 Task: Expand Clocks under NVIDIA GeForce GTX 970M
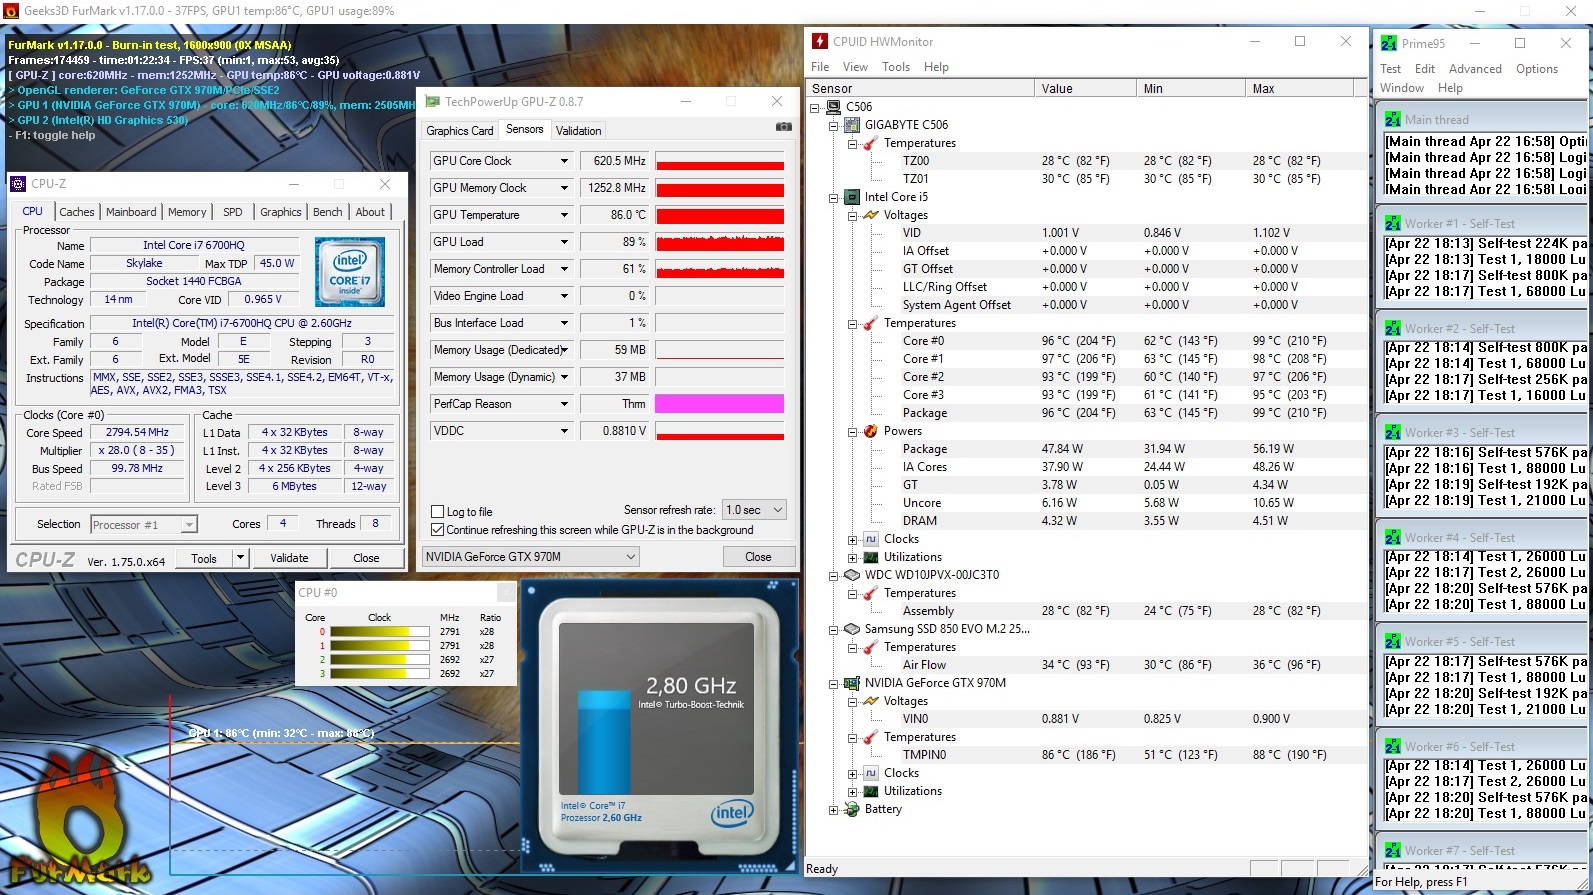coord(852,774)
